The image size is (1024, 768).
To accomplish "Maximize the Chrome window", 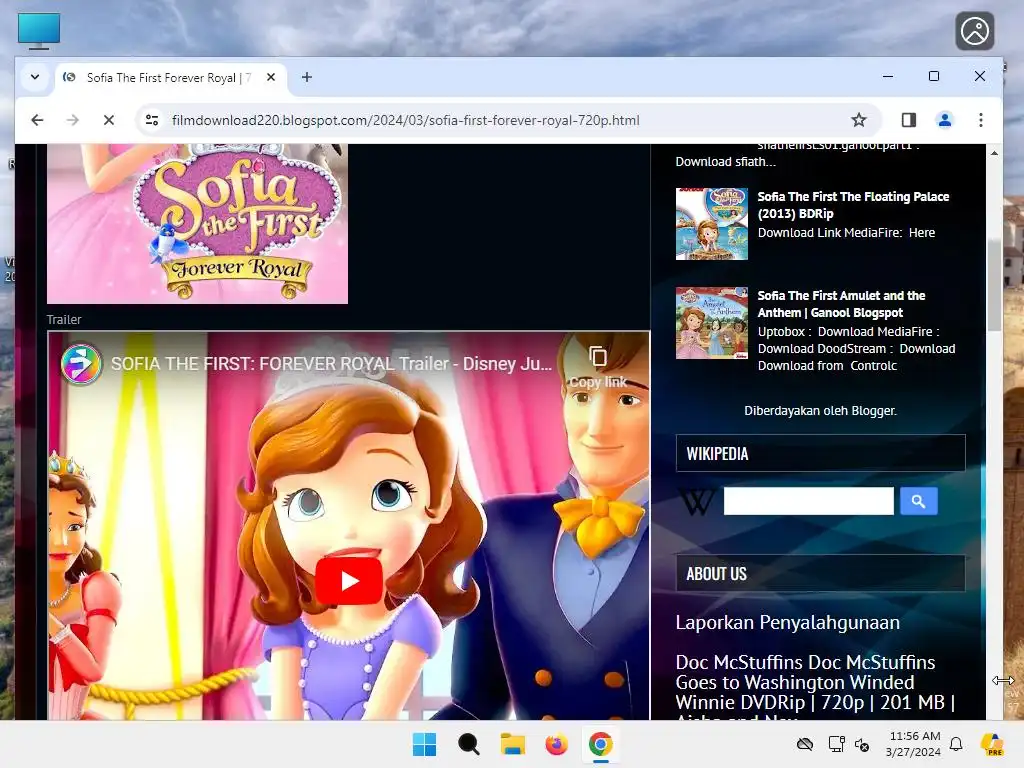I will (x=934, y=76).
